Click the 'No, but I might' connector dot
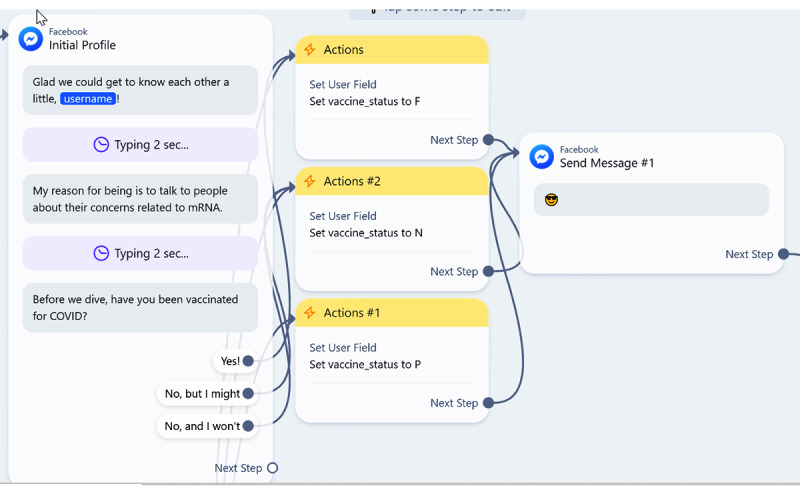 tap(248, 393)
